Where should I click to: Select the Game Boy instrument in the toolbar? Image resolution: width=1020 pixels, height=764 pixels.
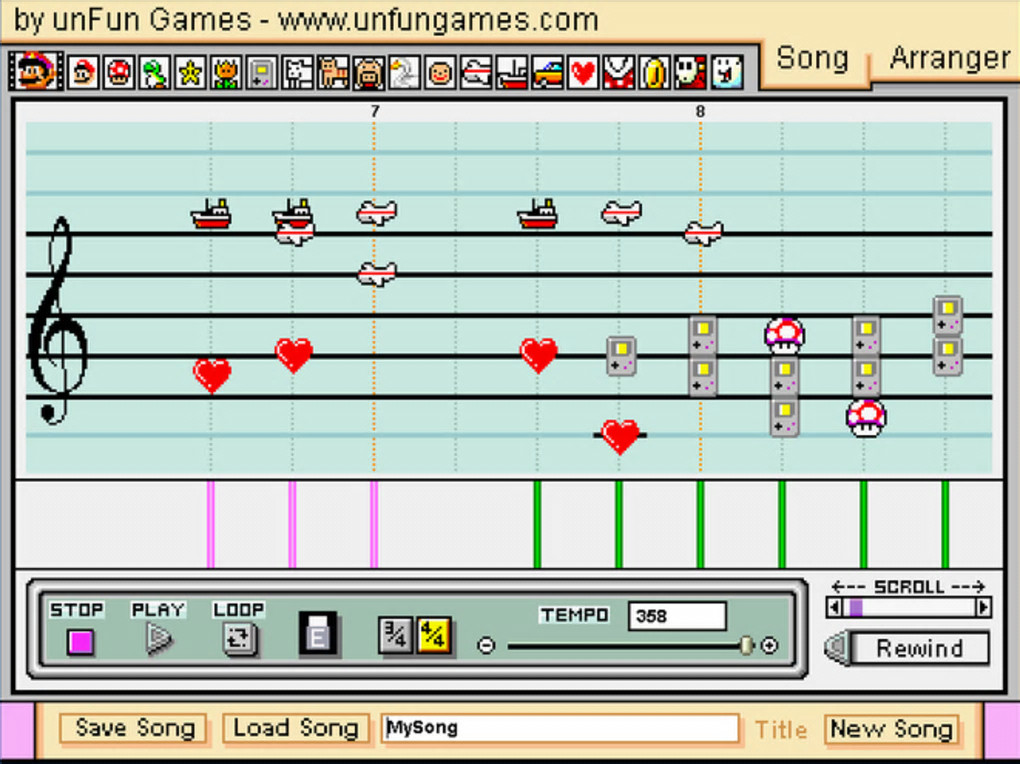tap(262, 72)
